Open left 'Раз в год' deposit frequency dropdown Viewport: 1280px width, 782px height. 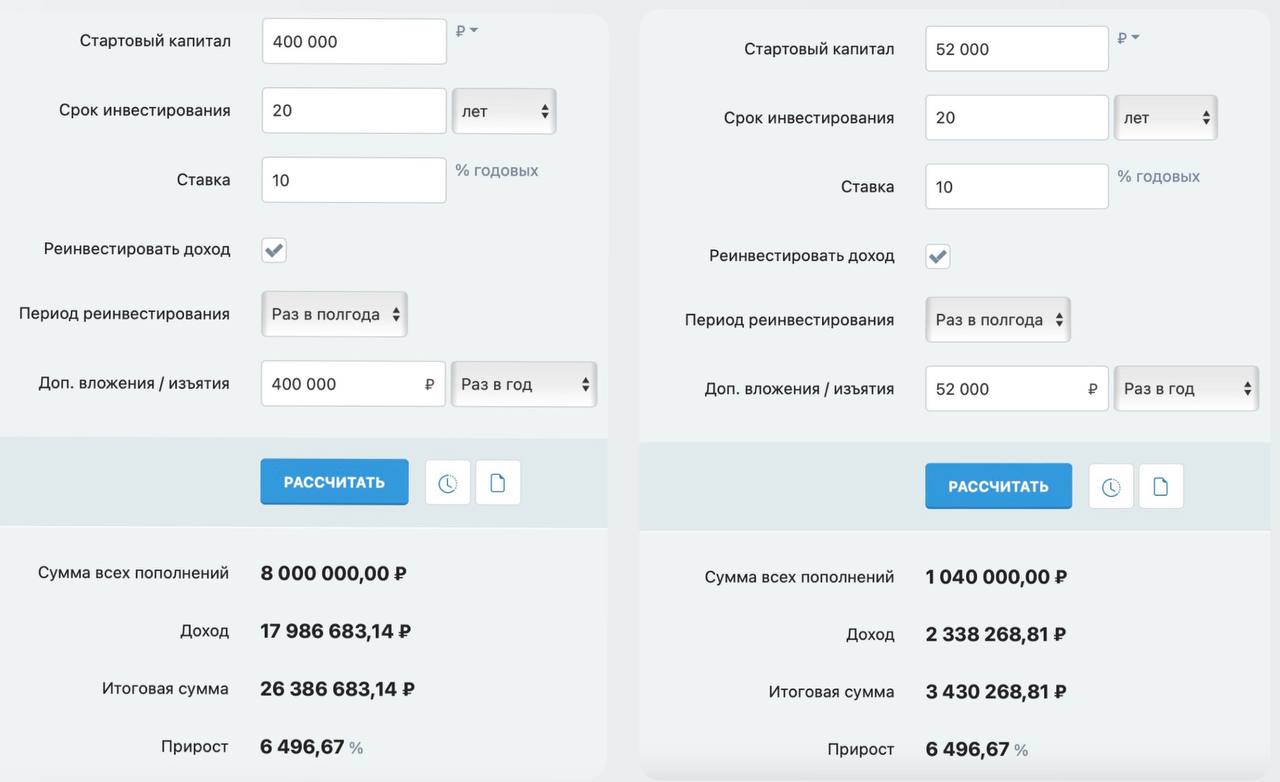(524, 384)
